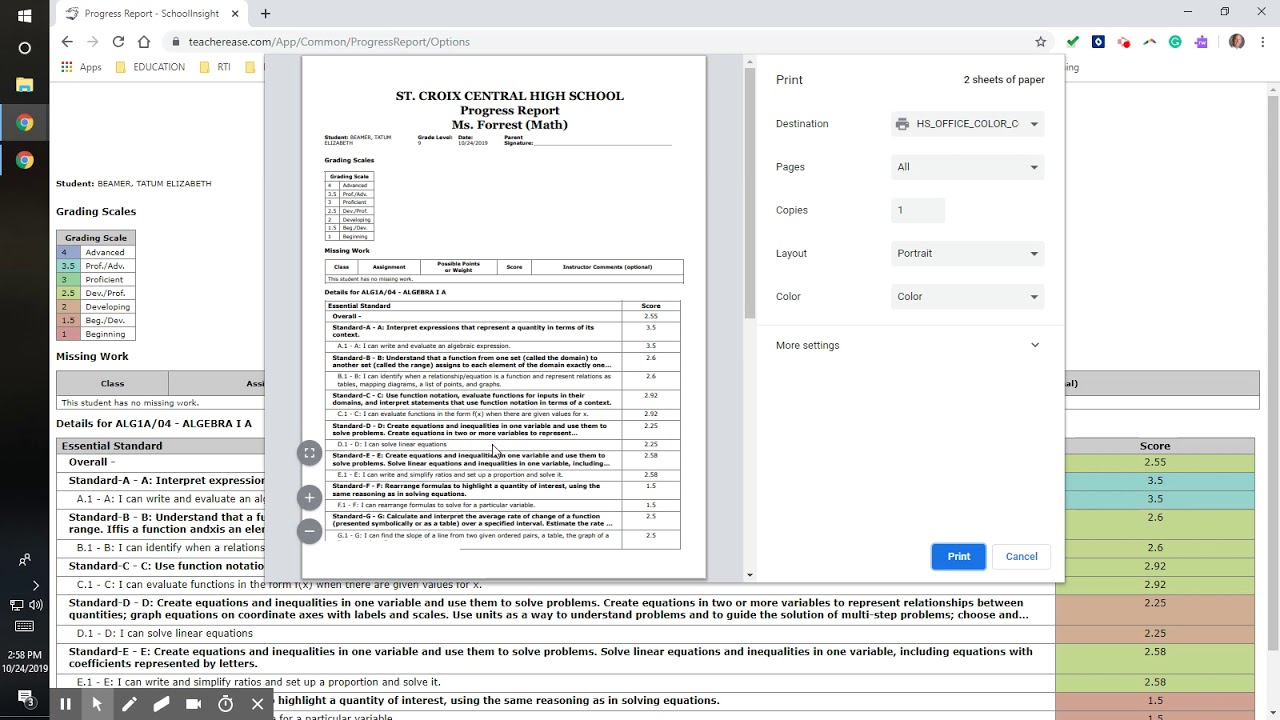Screen dimensions: 1280x720
Task: Open the Color dropdown
Action: (x=967, y=296)
